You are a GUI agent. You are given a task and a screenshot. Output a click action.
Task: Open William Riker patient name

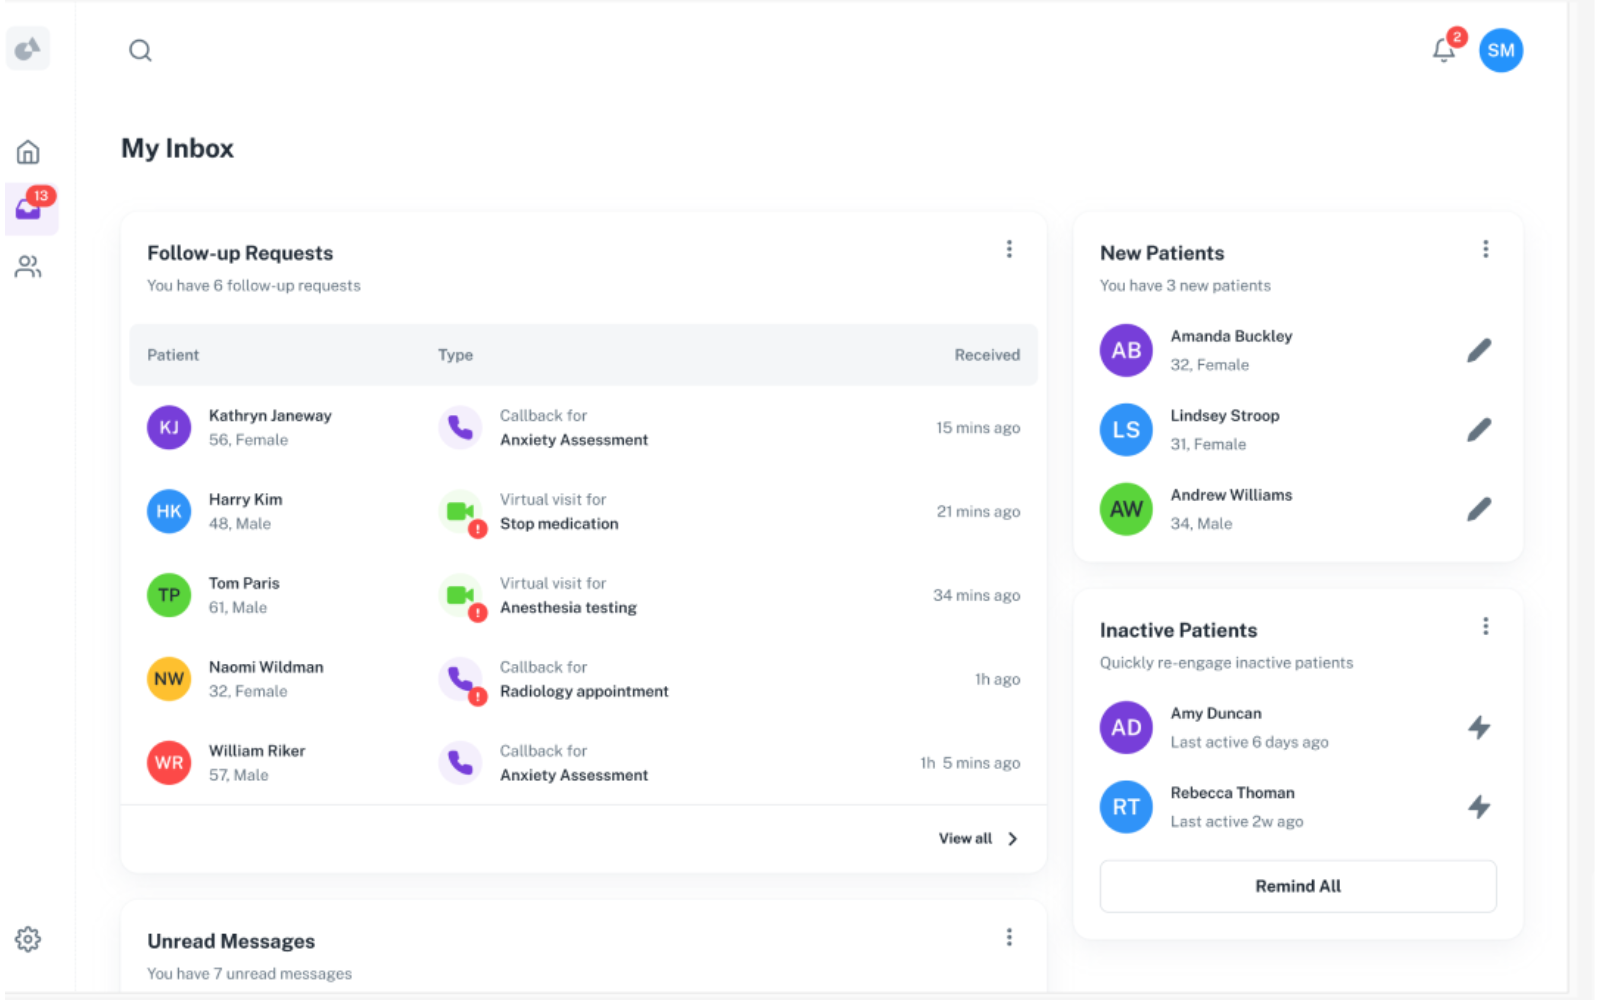click(x=257, y=751)
